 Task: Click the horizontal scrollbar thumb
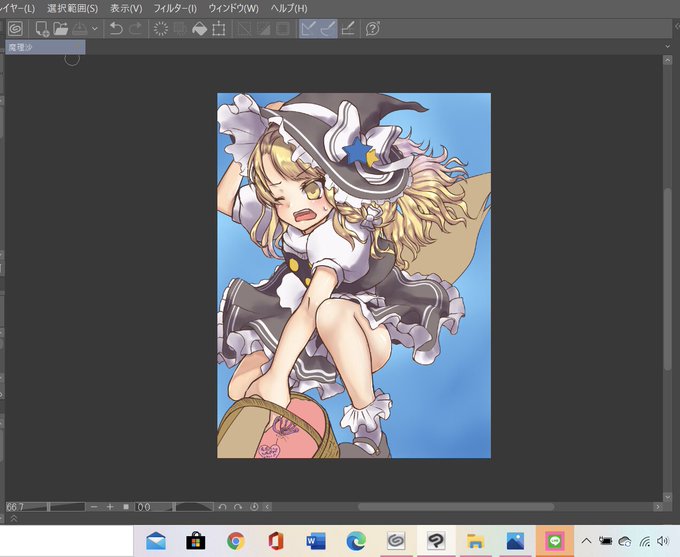[456, 507]
